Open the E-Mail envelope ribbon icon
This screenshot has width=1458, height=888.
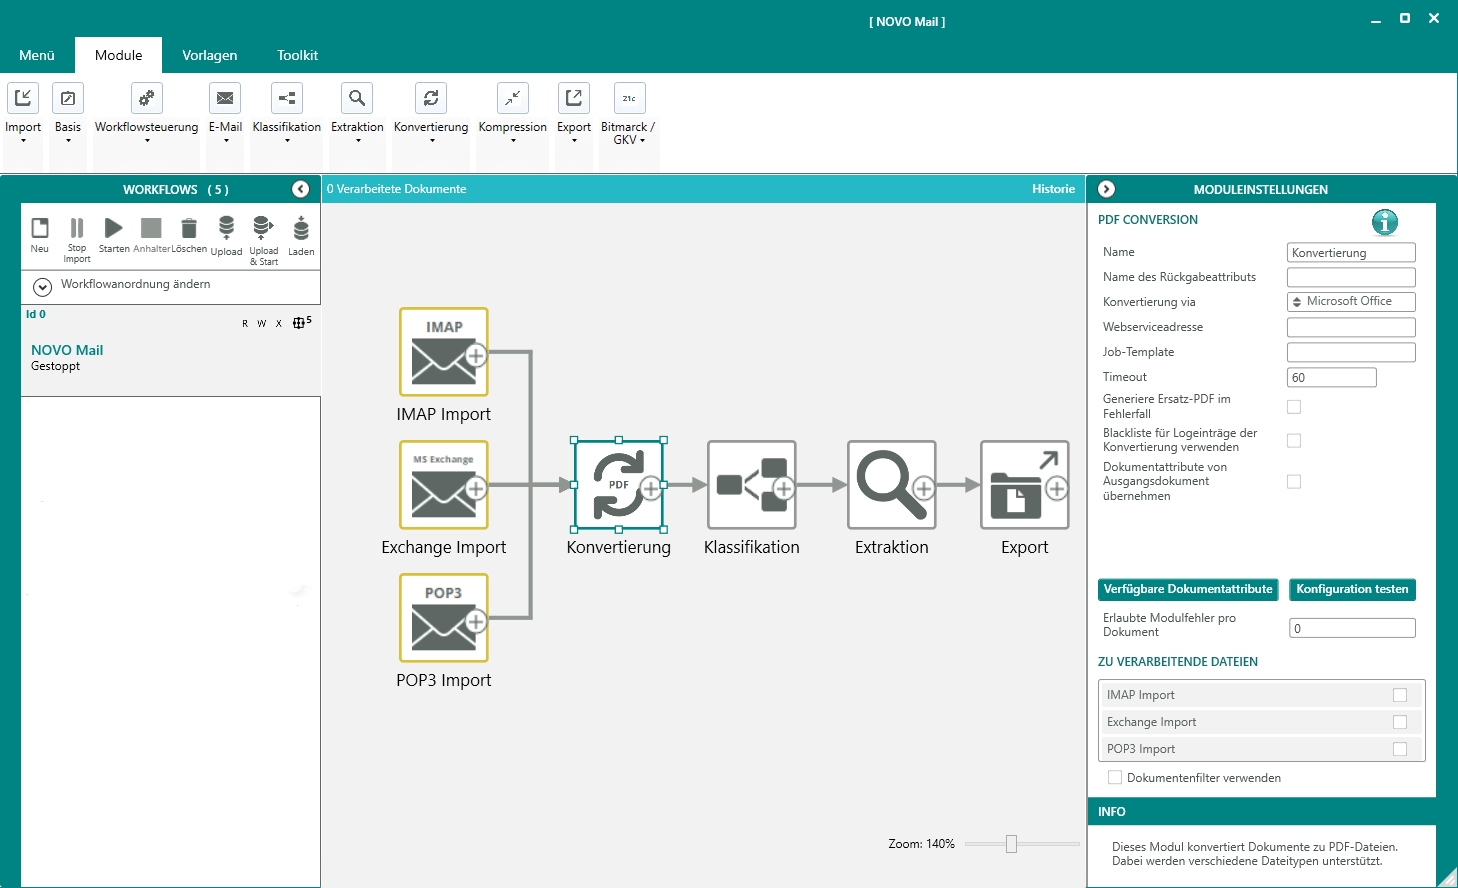(x=225, y=98)
